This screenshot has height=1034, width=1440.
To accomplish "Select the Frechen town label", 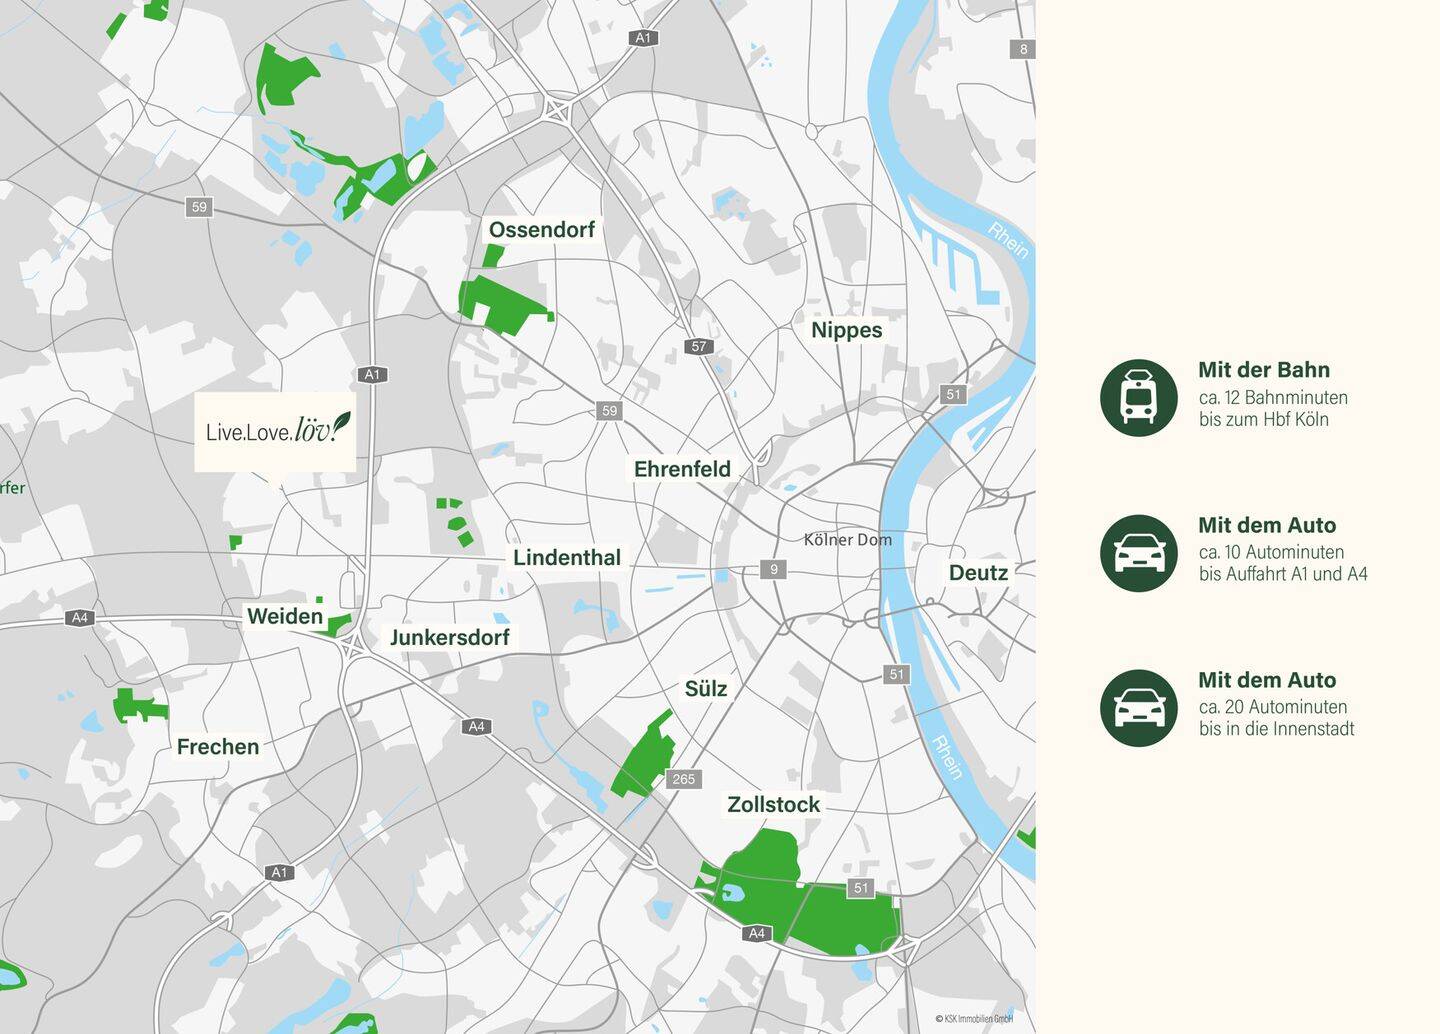I will (218, 747).
